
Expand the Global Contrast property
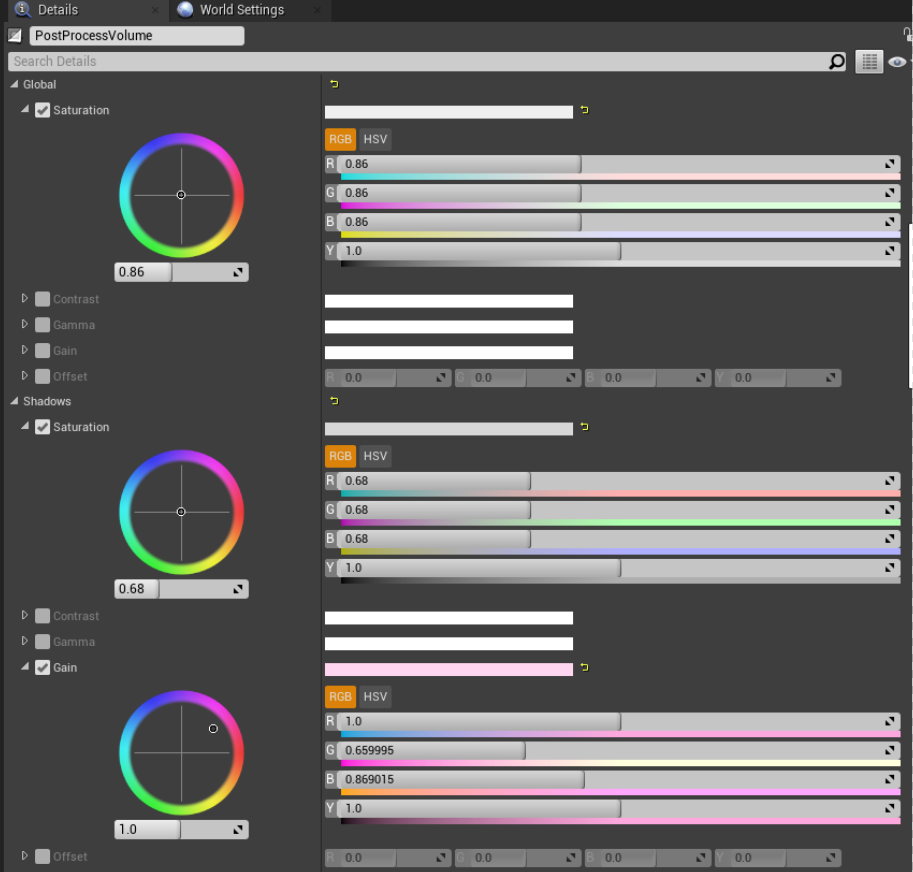click(x=24, y=298)
